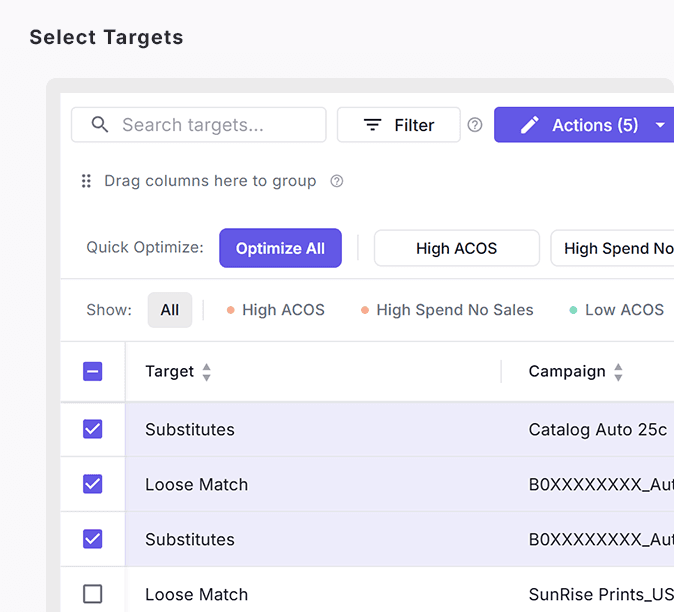Open help icon beside Filter button
The image size is (674, 612).
(x=475, y=125)
